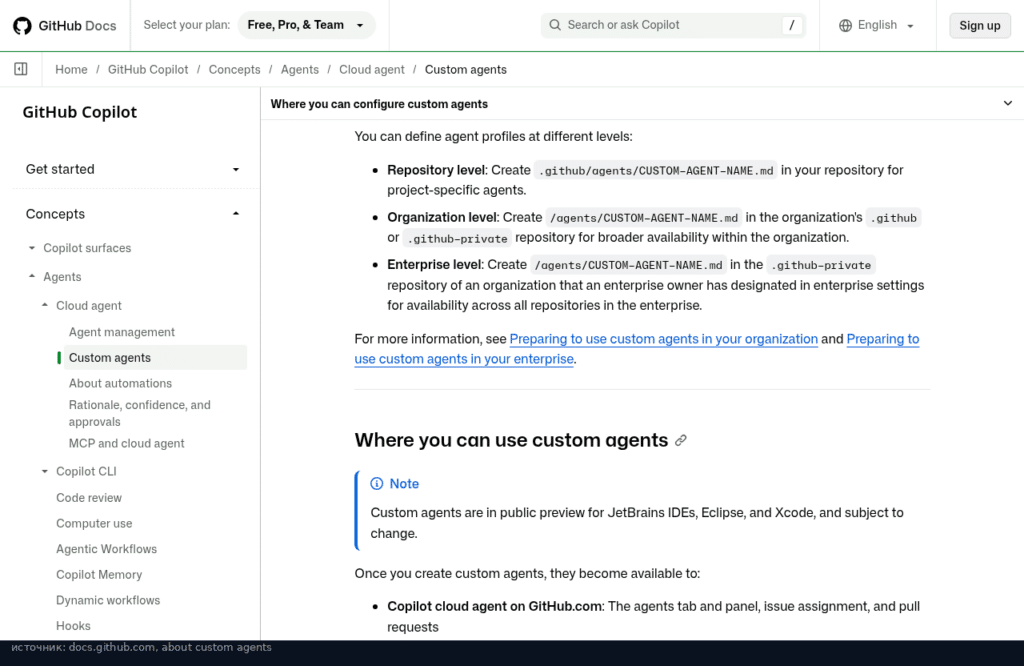Screen dimensions: 1024x666
Task: Open Dynamic workflows in sidebar
Action: coord(108,600)
